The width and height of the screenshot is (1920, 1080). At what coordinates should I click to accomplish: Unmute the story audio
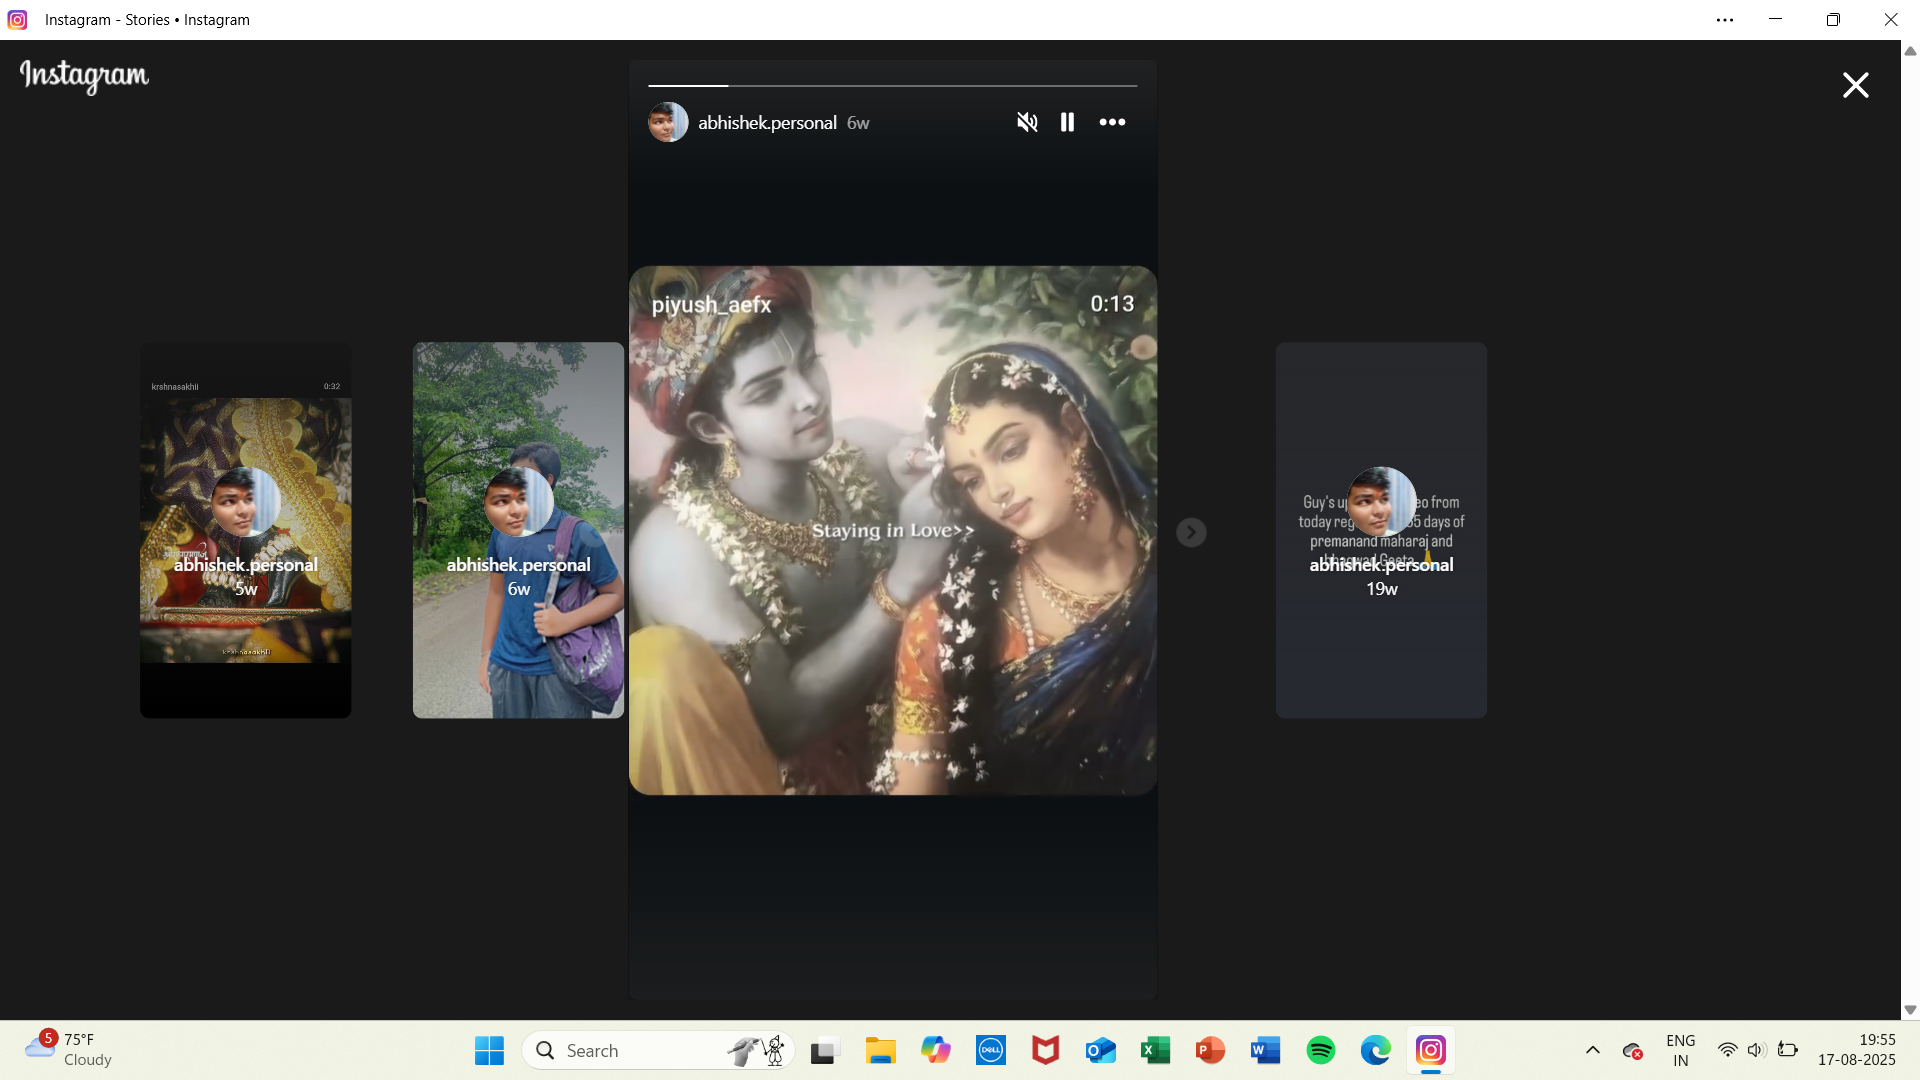pyautogui.click(x=1027, y=122)
